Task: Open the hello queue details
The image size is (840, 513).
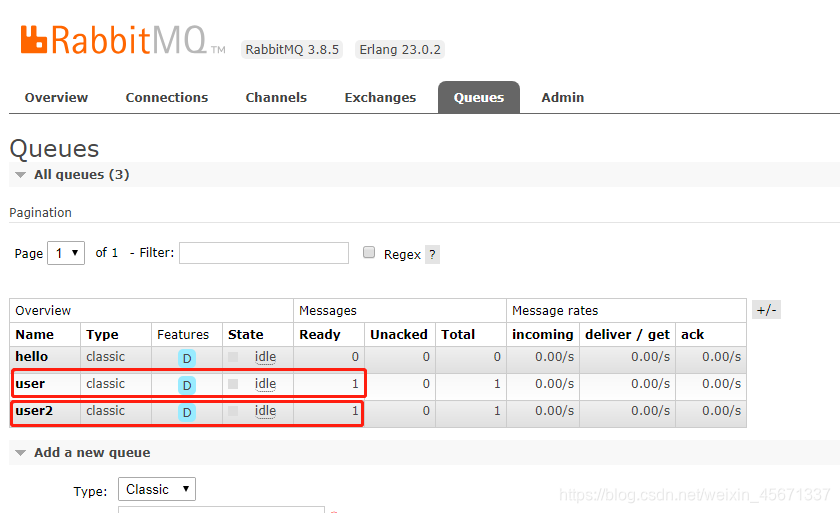Action: 32,357
